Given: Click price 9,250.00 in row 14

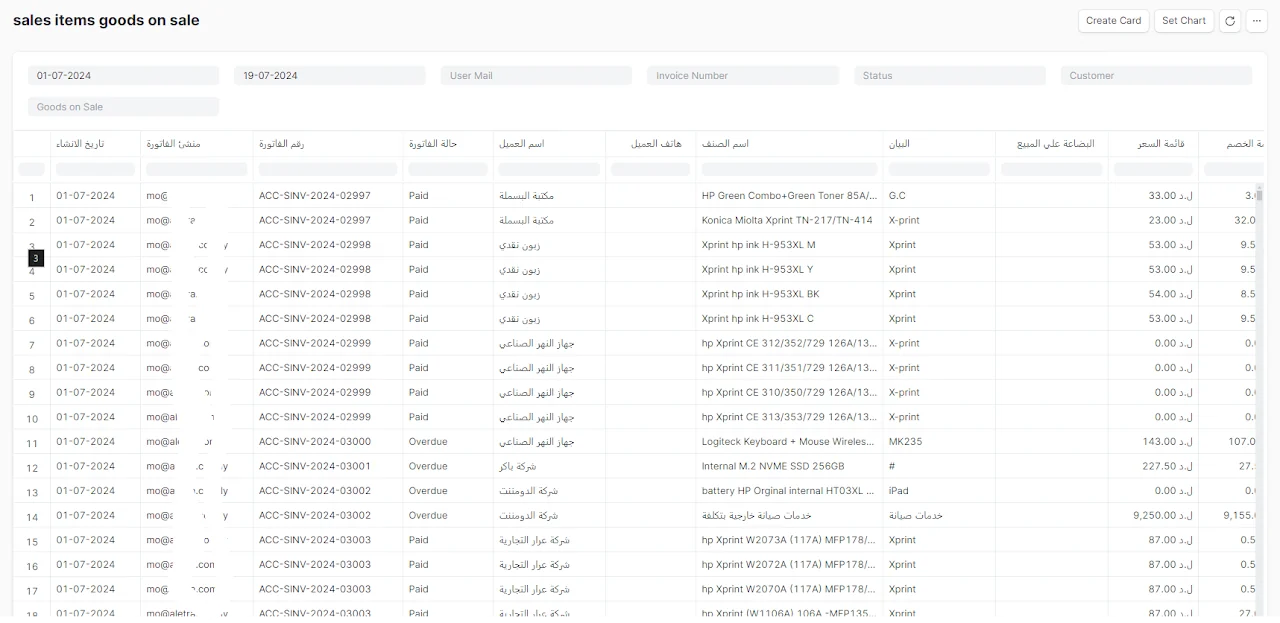Looking at the screenshot, I should [x=1165, y=515].
